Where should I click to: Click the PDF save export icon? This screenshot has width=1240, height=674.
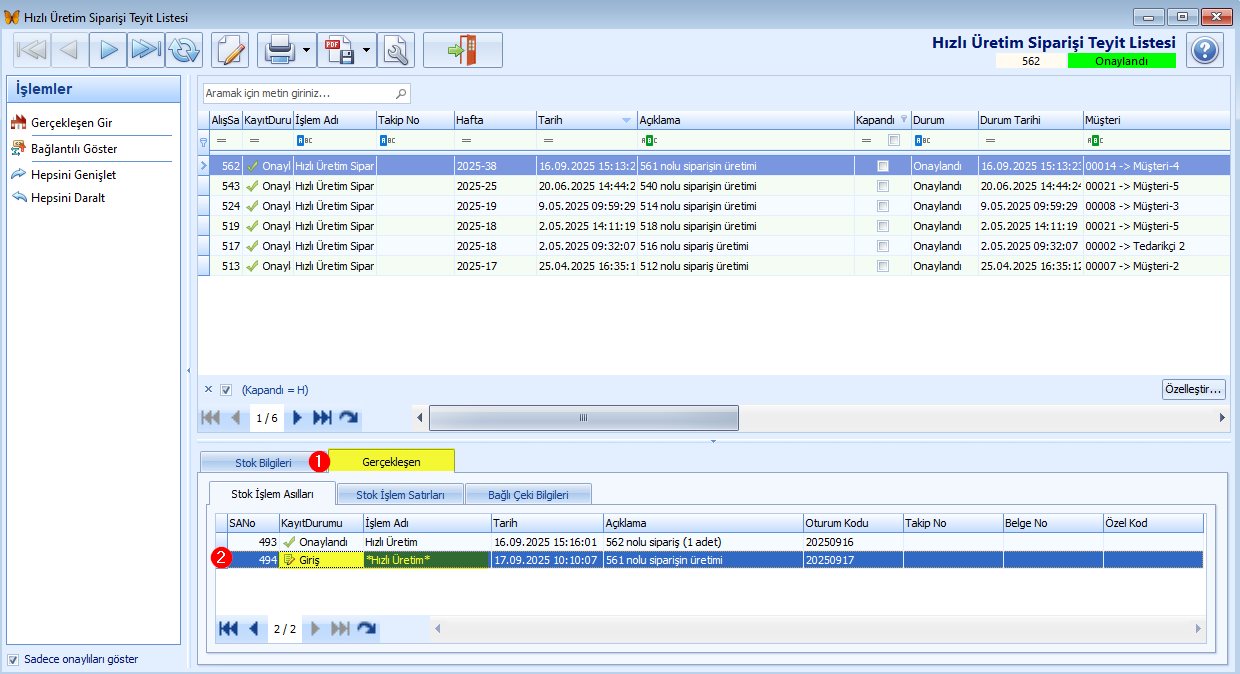(x=339, y=49)
